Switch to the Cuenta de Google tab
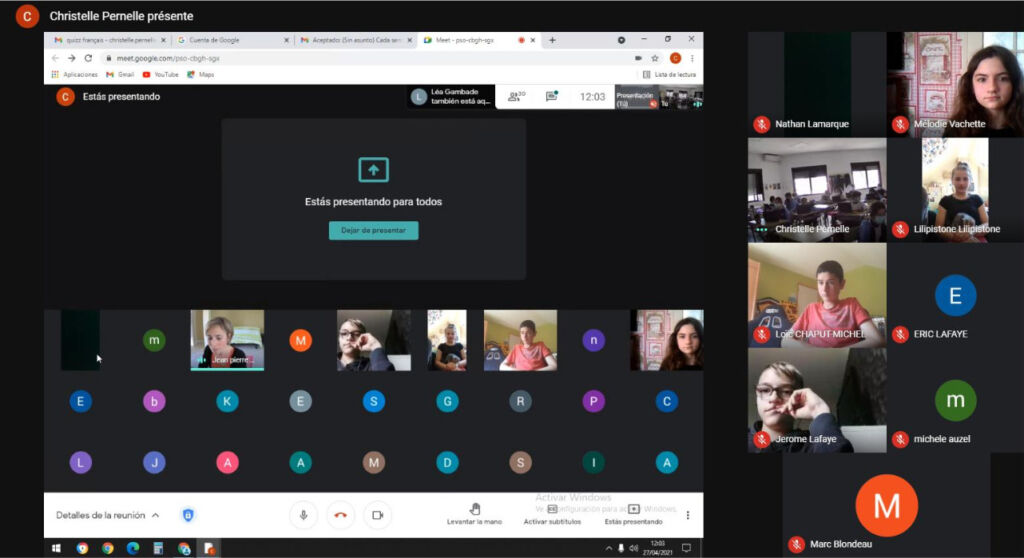Screen dimensions: 1024x558 click(229, 40)
